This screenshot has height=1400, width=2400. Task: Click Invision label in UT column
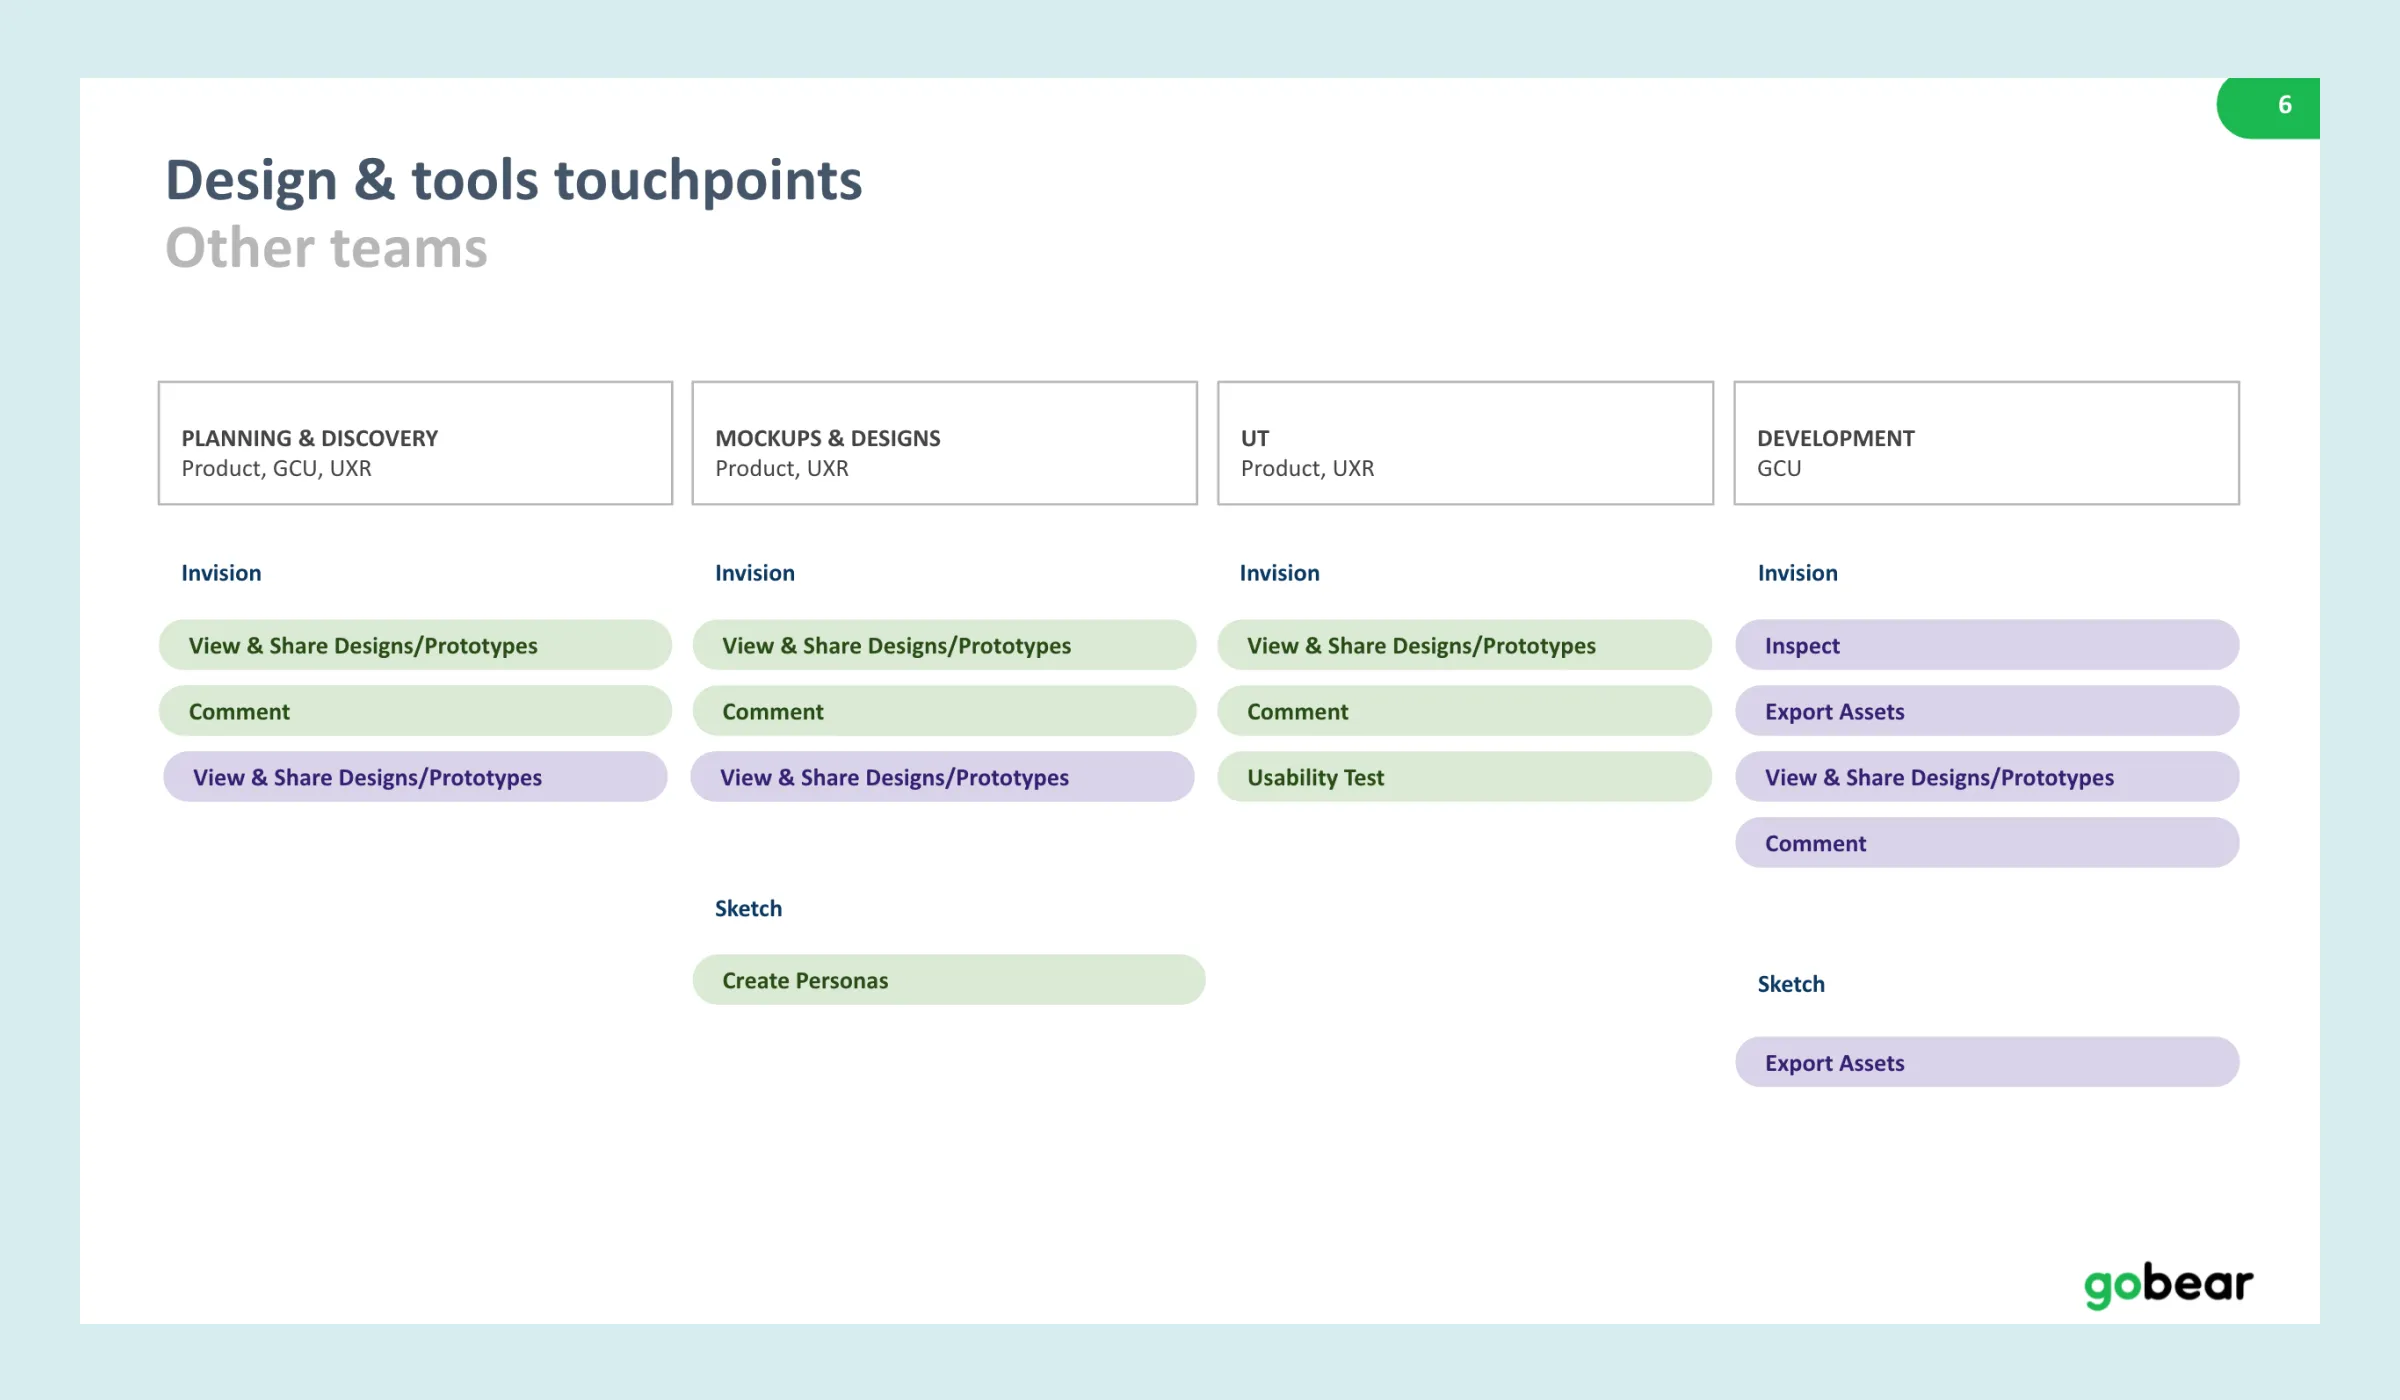(1280, 573)
